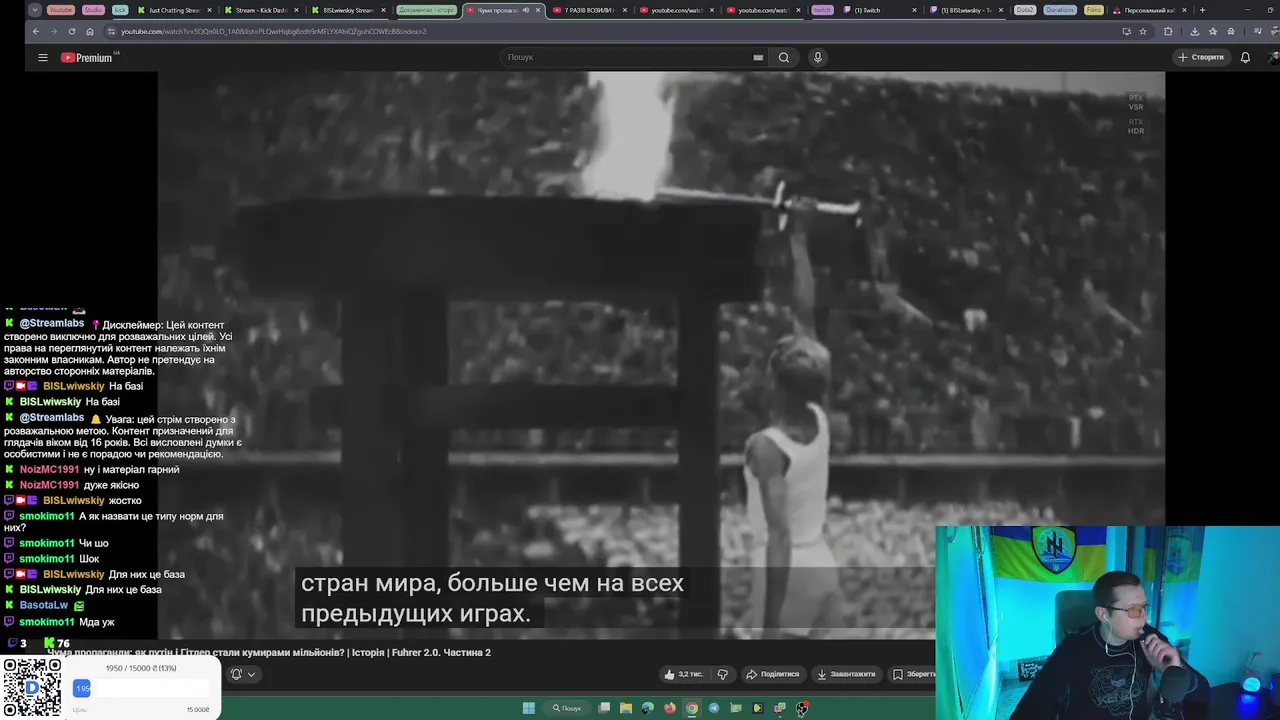The width and height of the screenshot is (1280, 720).
Task: Expand notification options chevron beside bell
Action: 251,674
